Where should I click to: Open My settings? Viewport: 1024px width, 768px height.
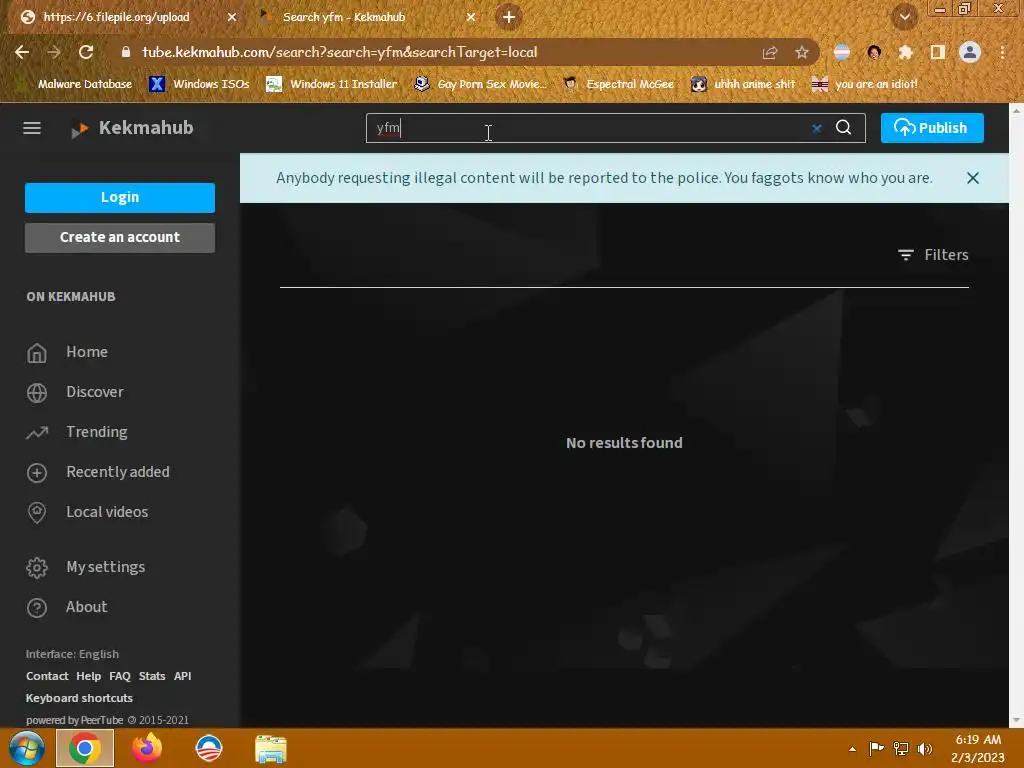coord(105,567)
